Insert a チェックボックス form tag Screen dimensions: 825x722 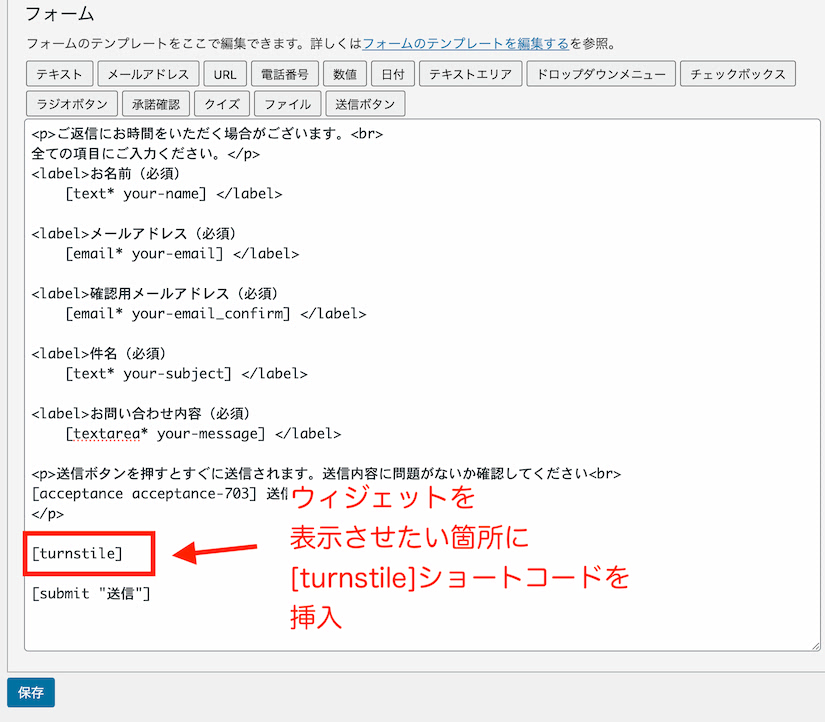point(738,74)
